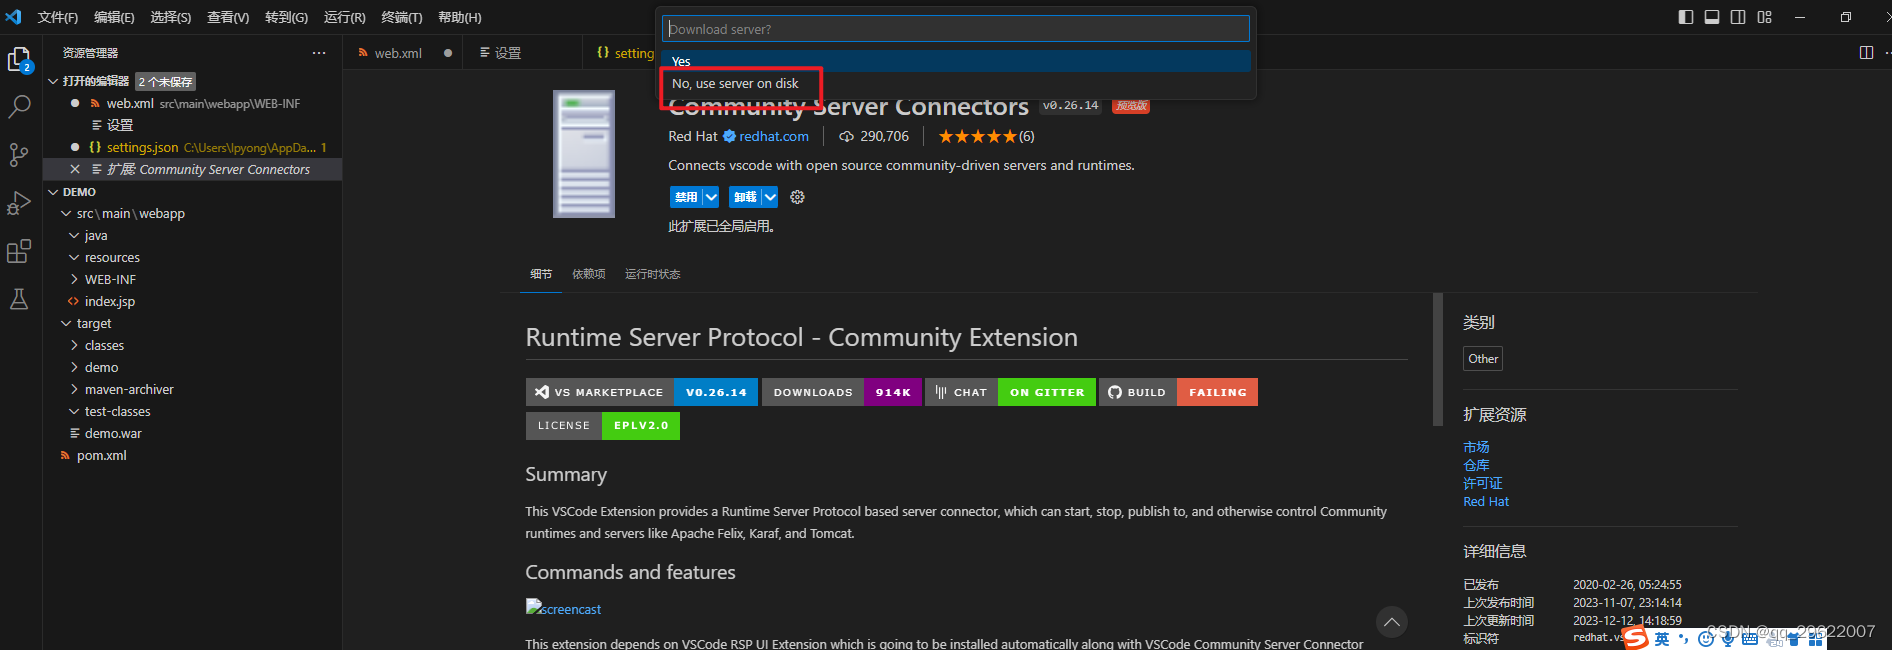
Task: Switch to the 依赖项 tab
Action: [588, 274]
